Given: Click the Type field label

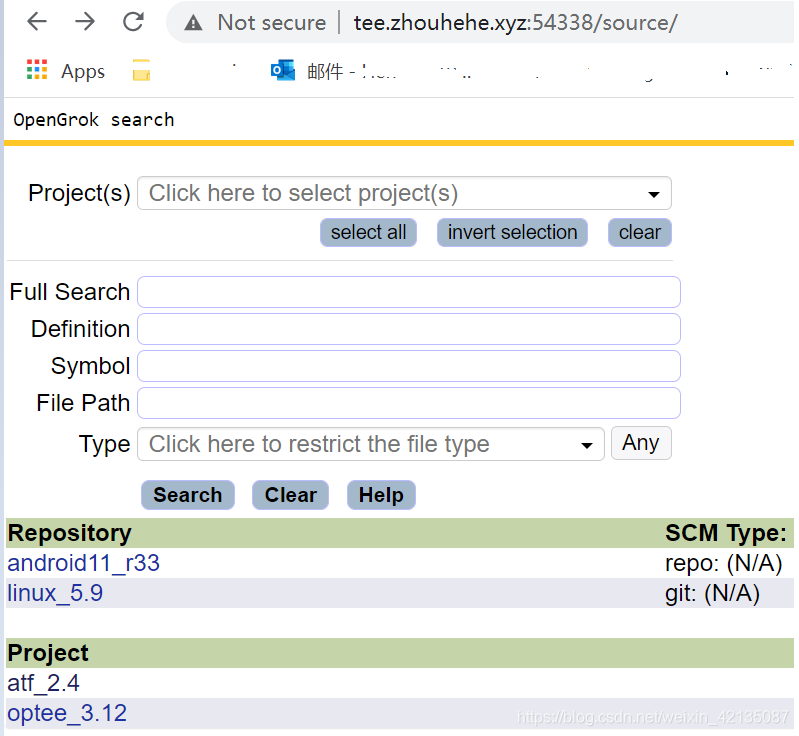Looking at the screenshot, I should [104, 444].
